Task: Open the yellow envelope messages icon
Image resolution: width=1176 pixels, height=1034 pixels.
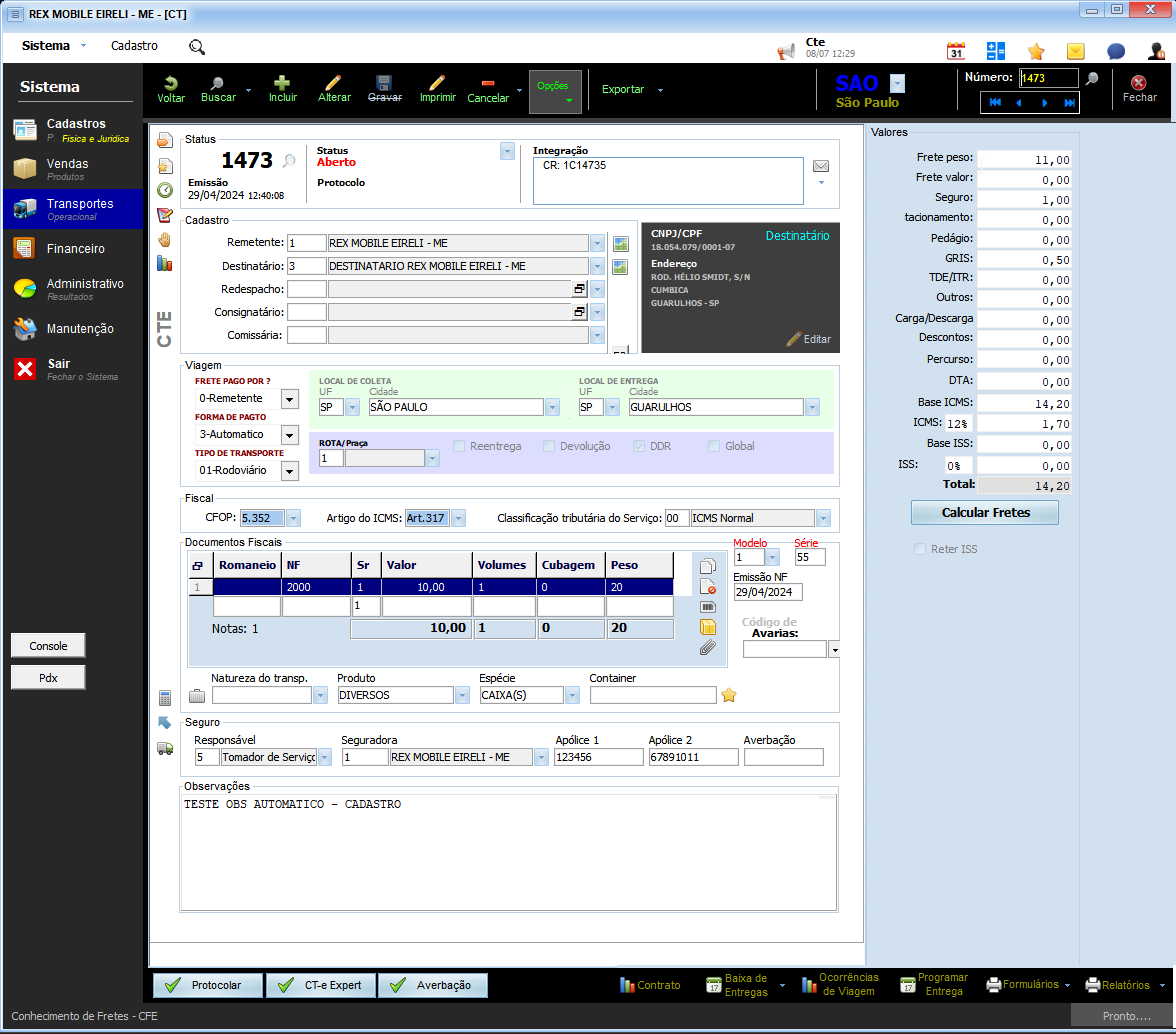Action: (x=1076, y=51)
